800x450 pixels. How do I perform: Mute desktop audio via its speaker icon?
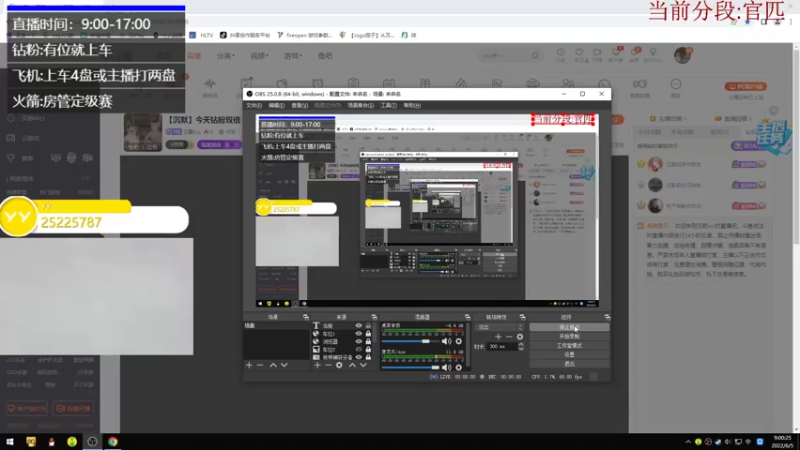pos(446,341)
